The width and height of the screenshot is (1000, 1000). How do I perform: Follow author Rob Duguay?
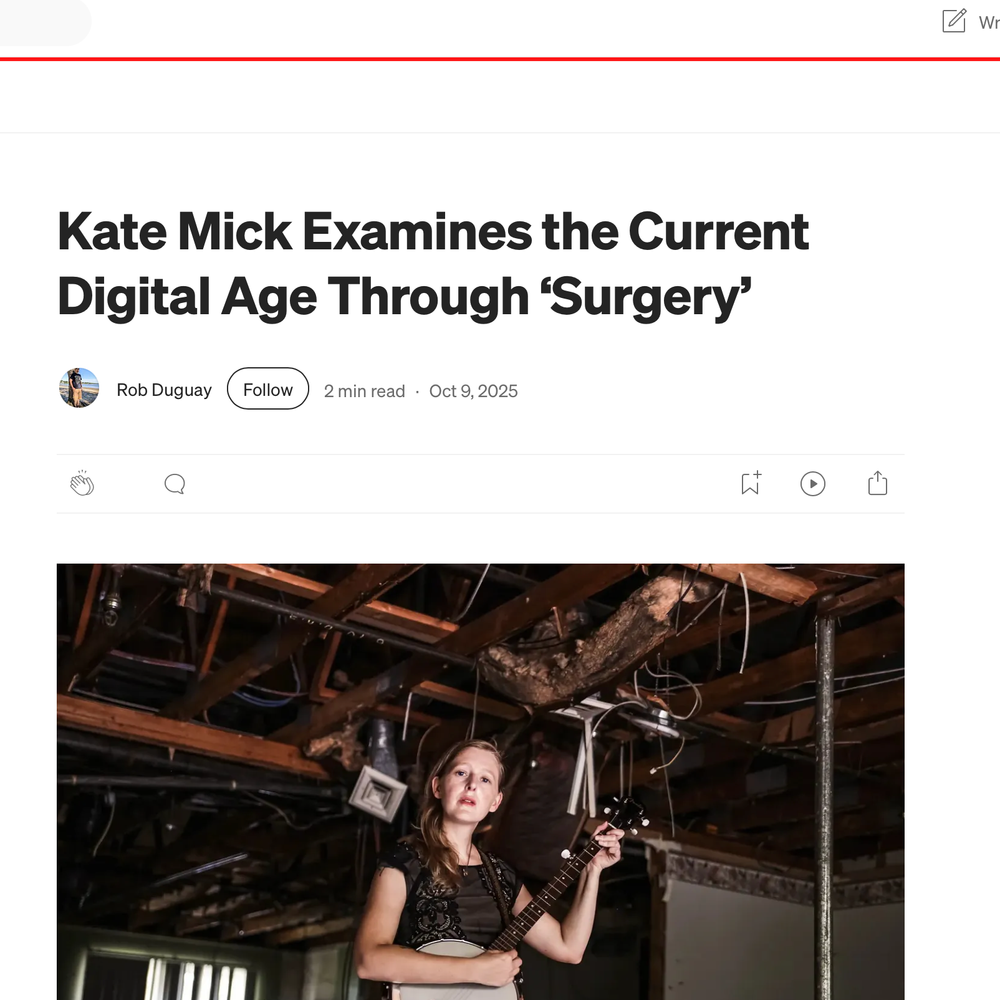coord(268,388)
